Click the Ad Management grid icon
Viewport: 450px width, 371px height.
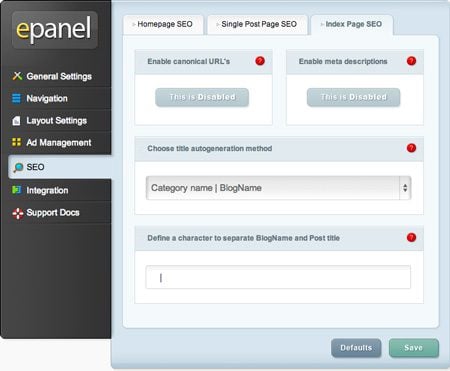[16, 142]
